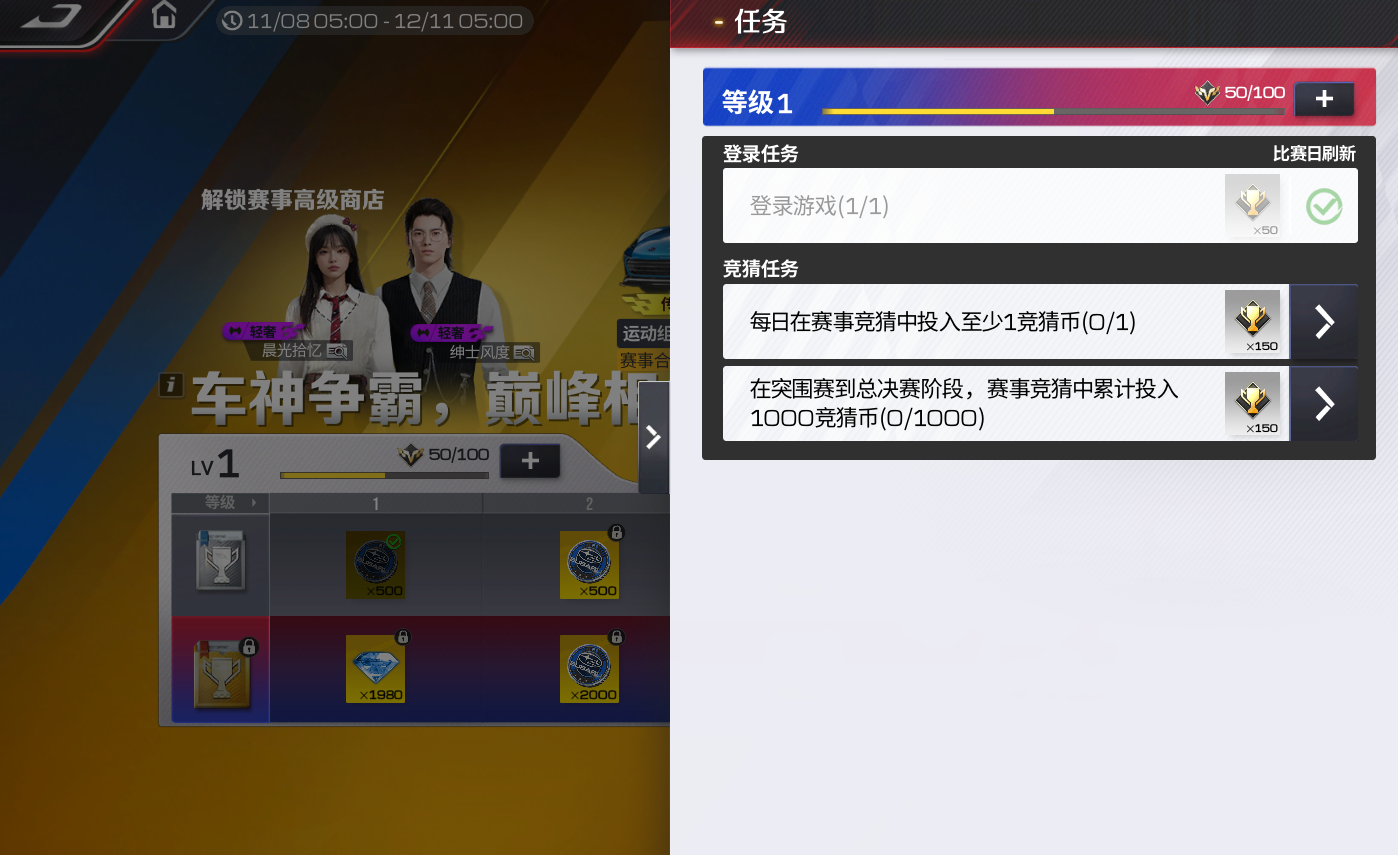
Task: Expand the 等级 column header arrow
Action: (254, 503)
